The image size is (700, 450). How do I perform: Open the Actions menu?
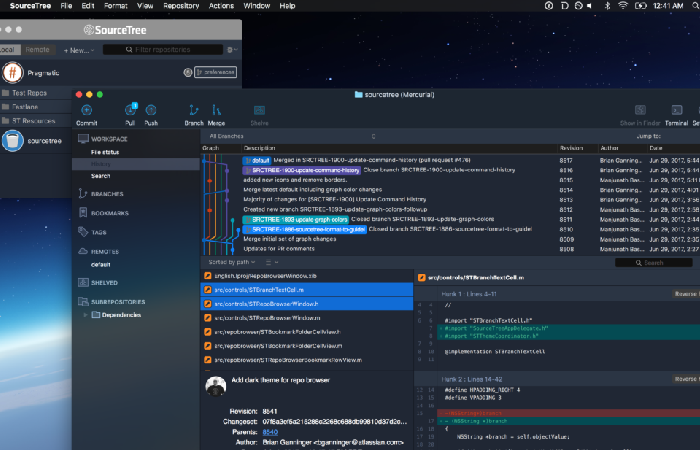[221, 6]
